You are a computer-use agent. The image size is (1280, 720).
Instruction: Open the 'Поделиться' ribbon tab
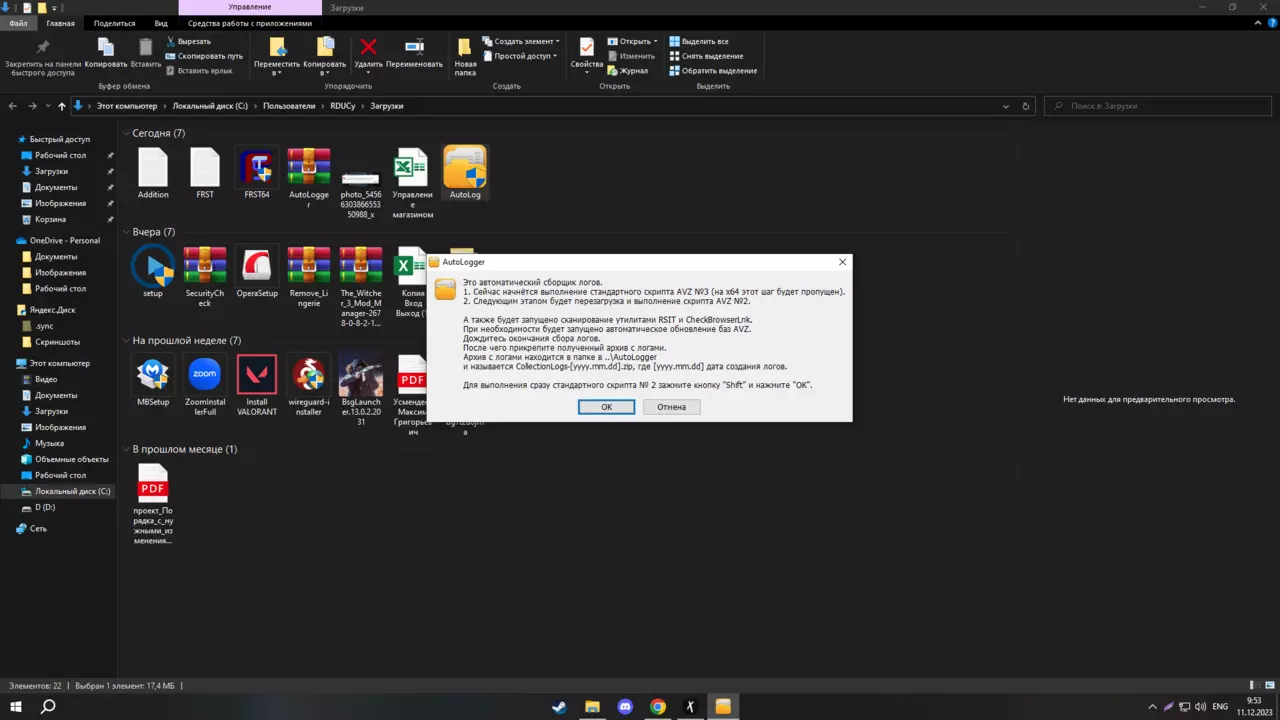click(114, 23)
